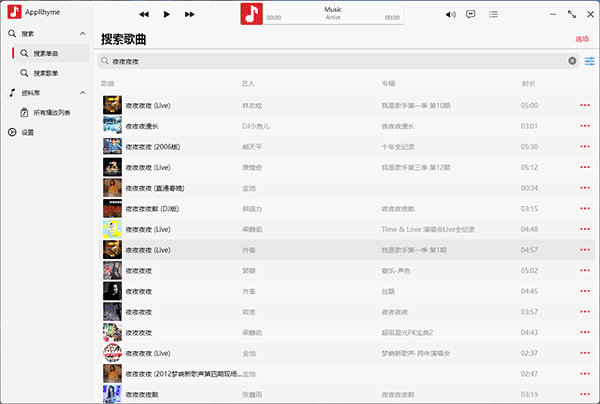The height and width of the screenshot is (404, 600).
Task: Open the volume speaker control
Action: (x=450, y=15)
